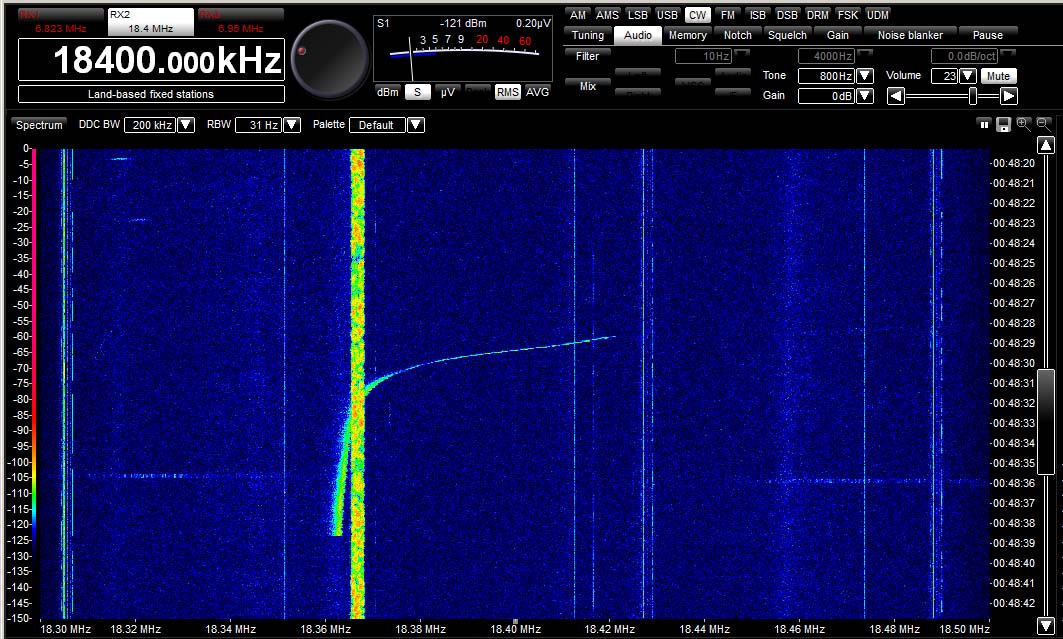The height and width of the screenshot is (639, 1063).
Task: Click the volume slider handle
Action: (973, 96)
